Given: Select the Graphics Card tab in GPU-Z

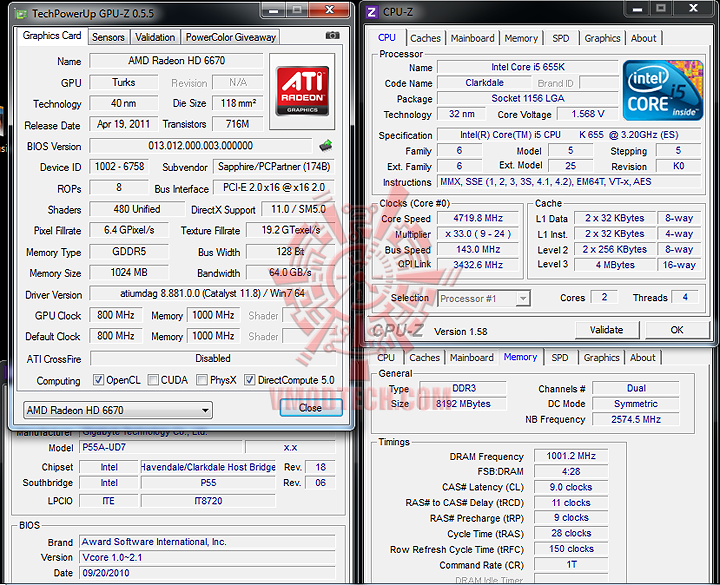Looking at the screenshot, I should (52, 36).
